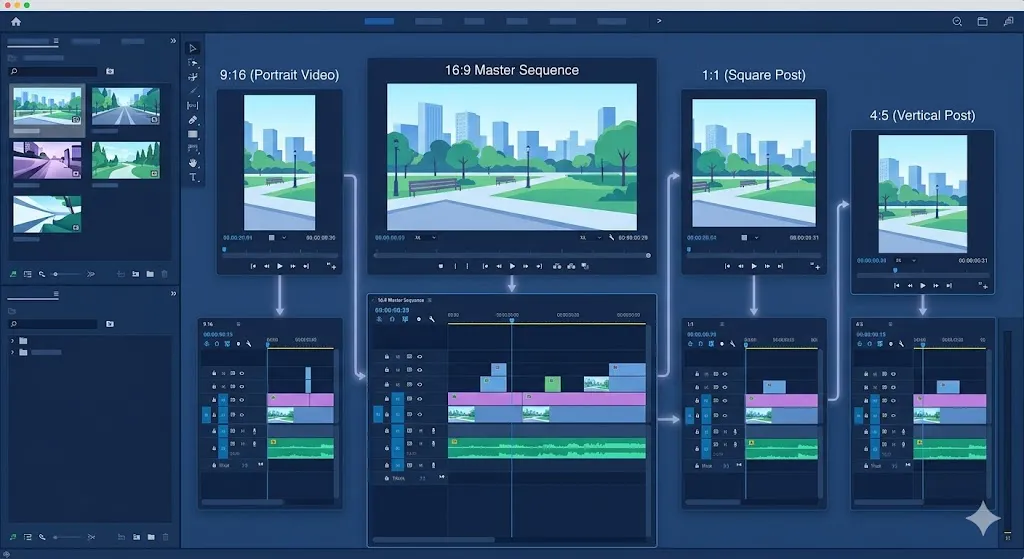Open the 1:1 timeline panel menu icon
This screenshot has width=1024, height=559.
tap(722, 324)
